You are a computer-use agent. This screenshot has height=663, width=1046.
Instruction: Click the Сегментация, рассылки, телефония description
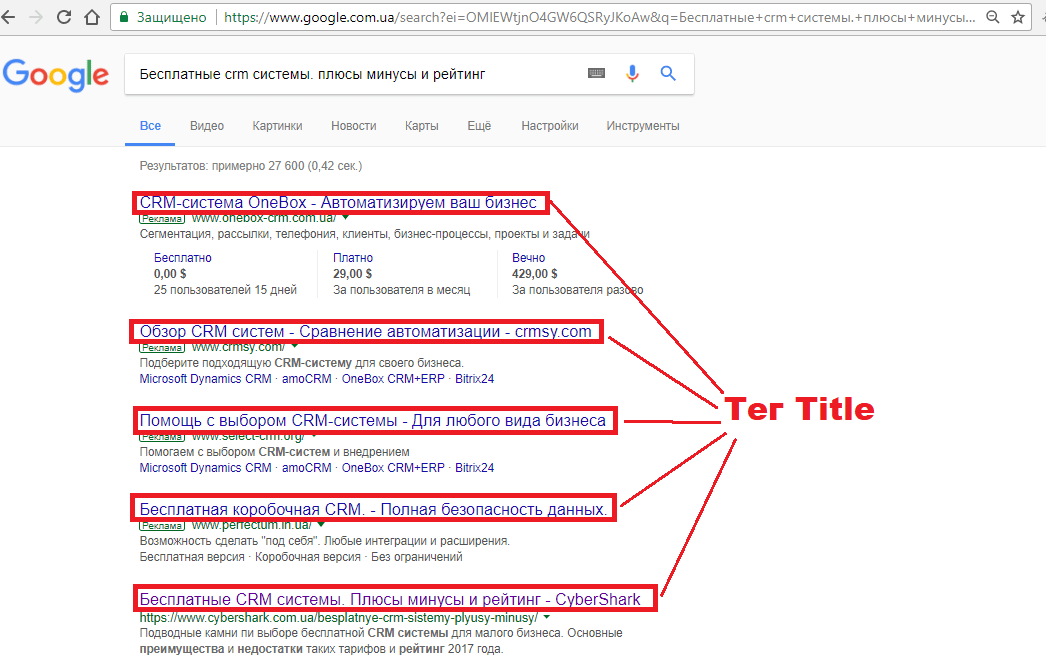364,233
